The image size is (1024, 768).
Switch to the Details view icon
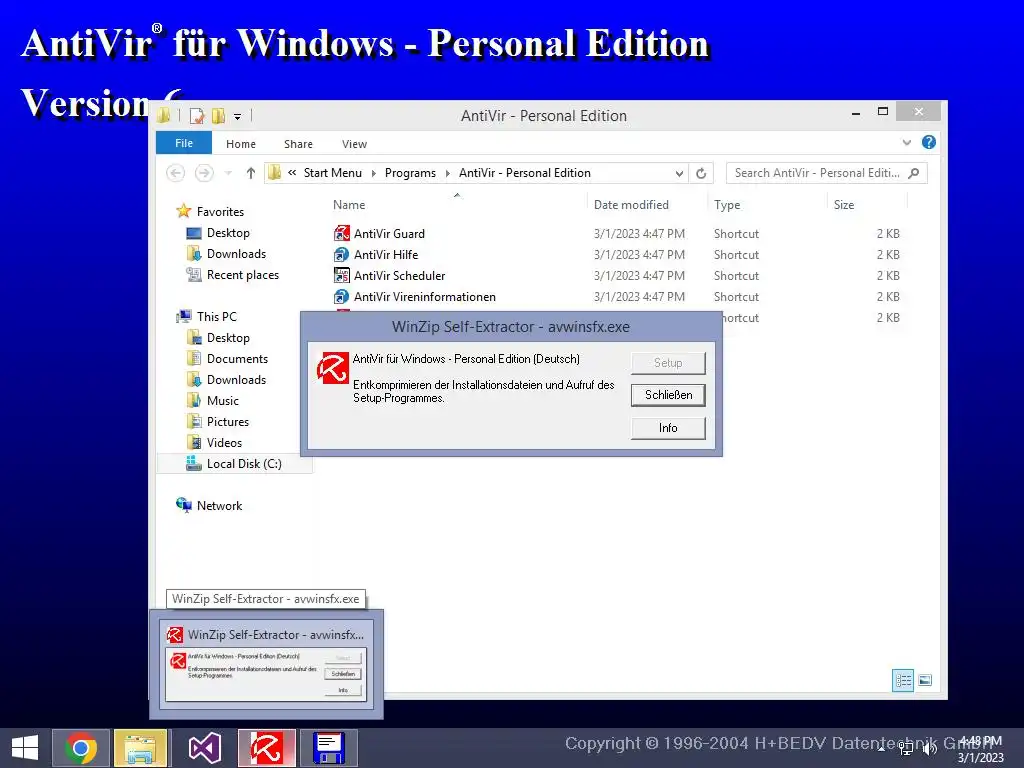point(903,680)
